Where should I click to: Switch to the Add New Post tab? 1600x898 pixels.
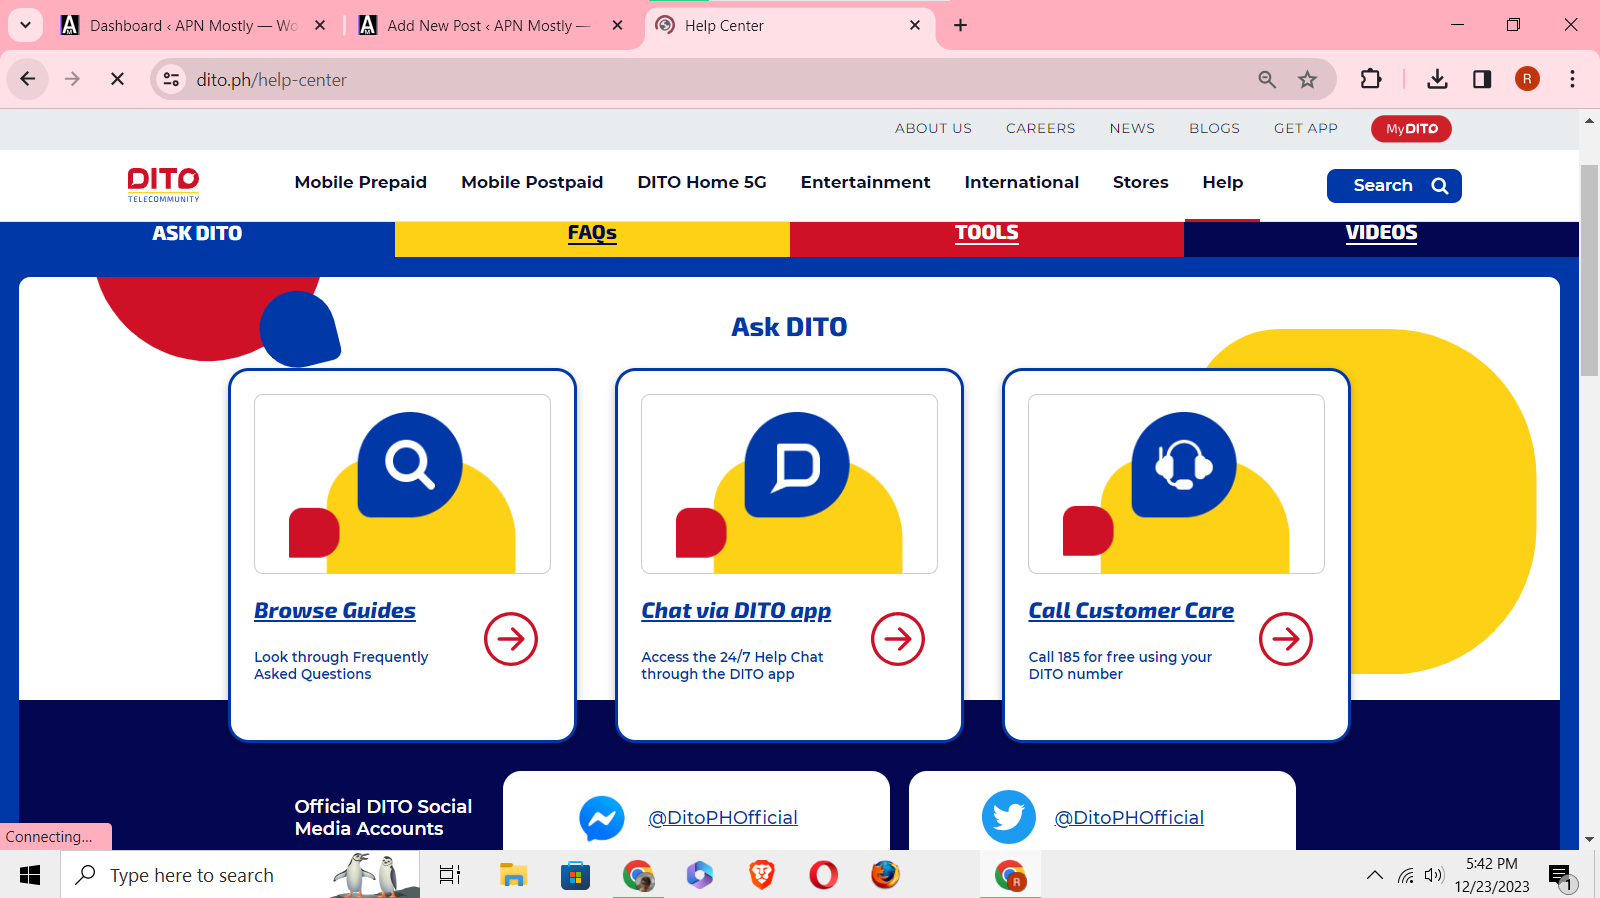coord(490,25)
